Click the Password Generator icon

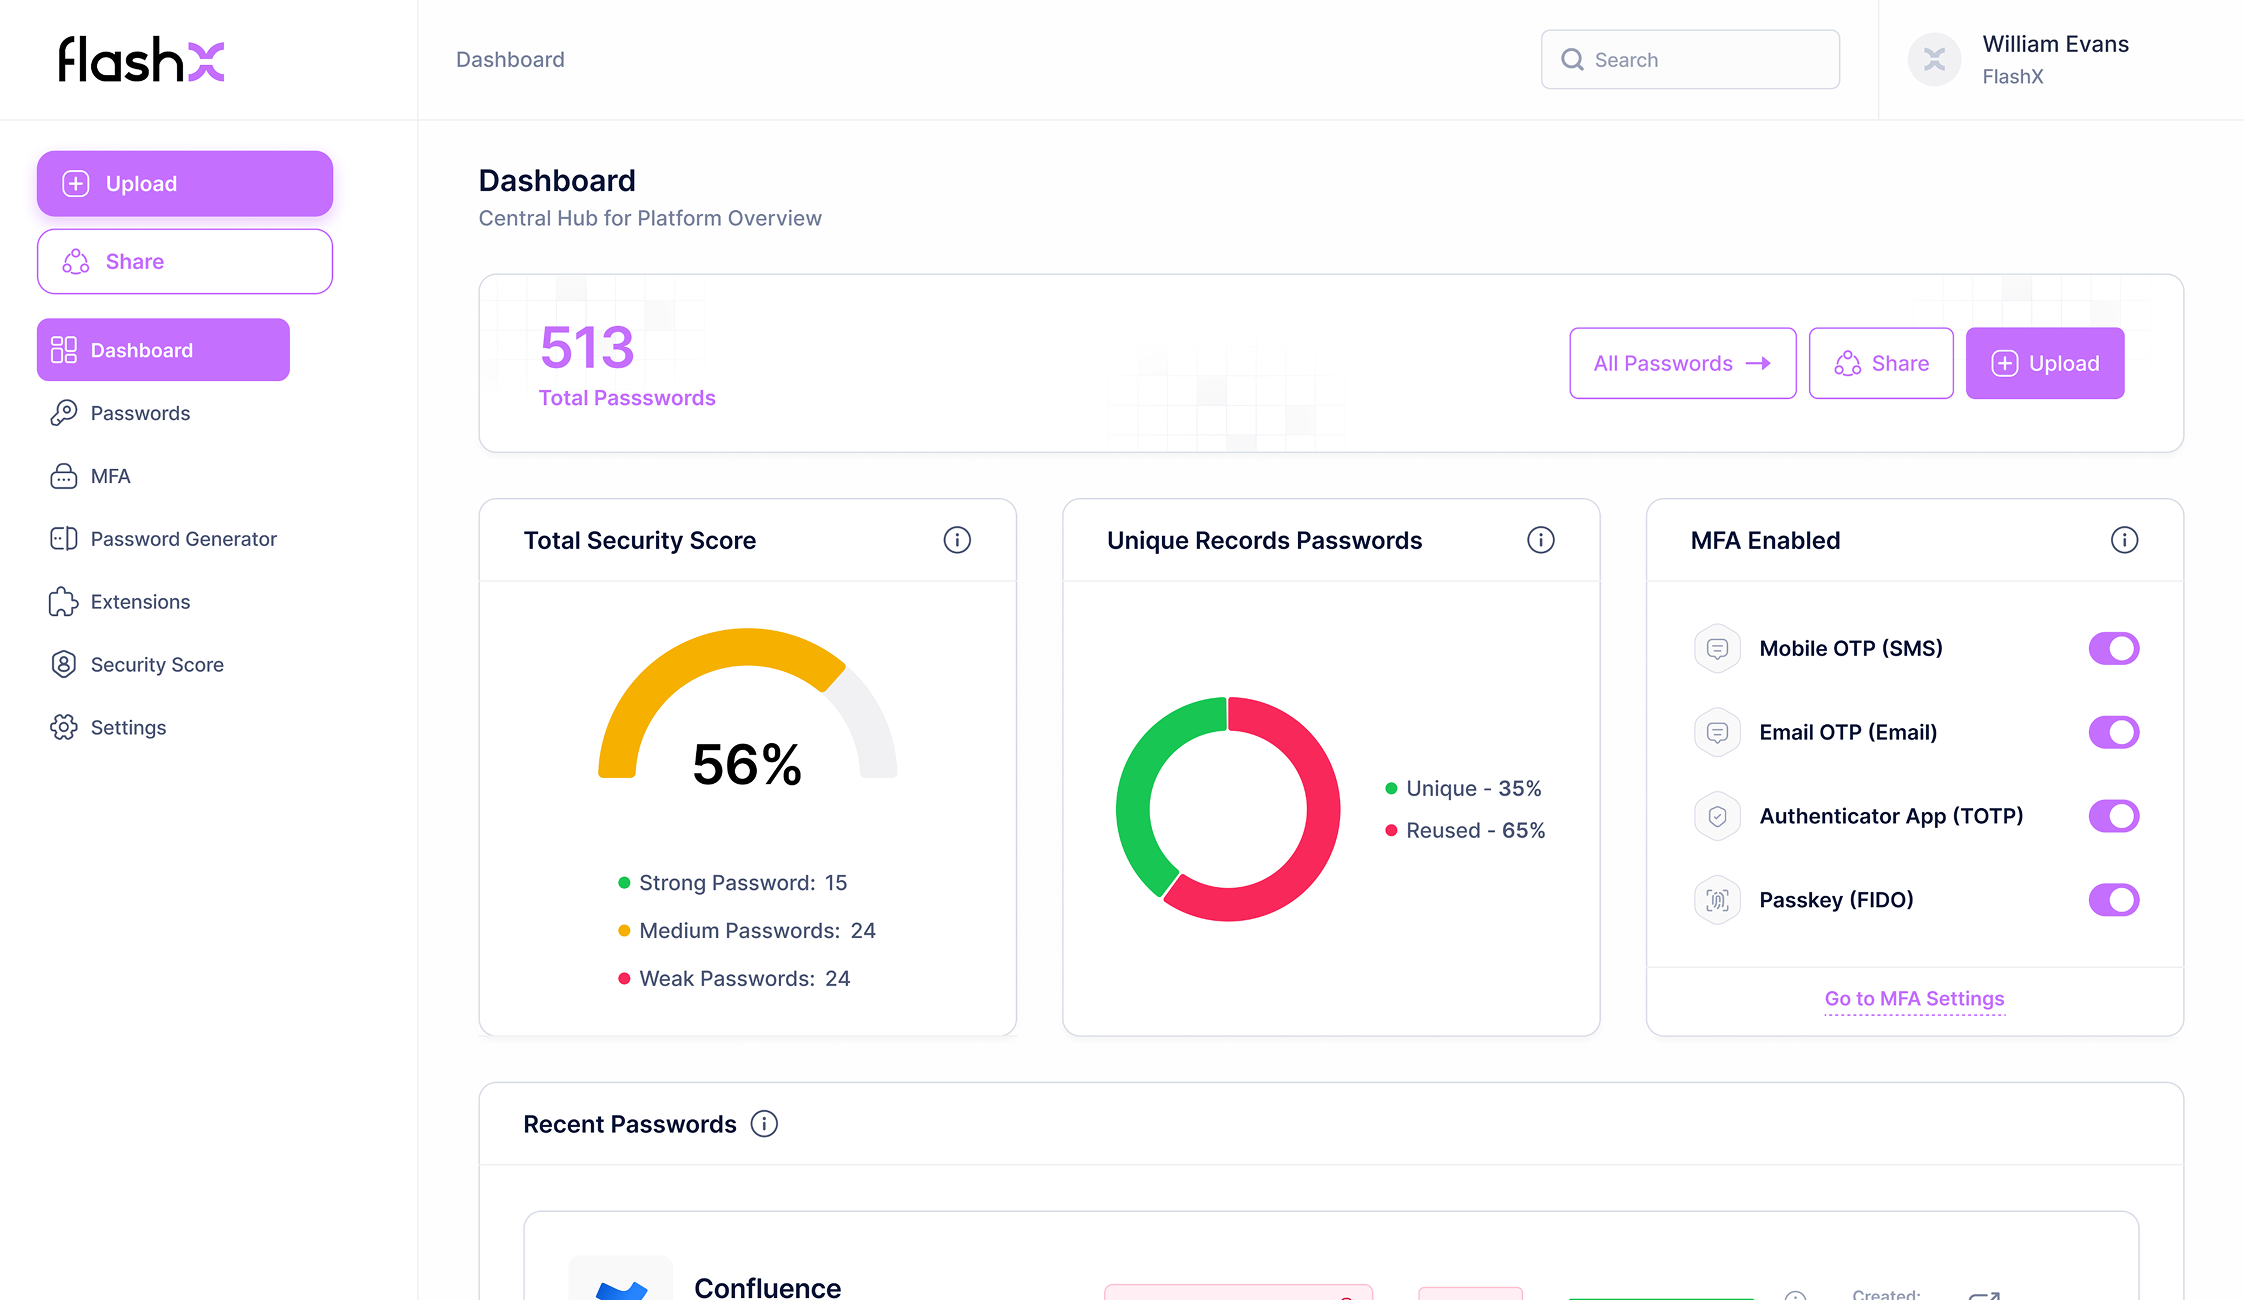pyautogui.click(x=64, y=539)
